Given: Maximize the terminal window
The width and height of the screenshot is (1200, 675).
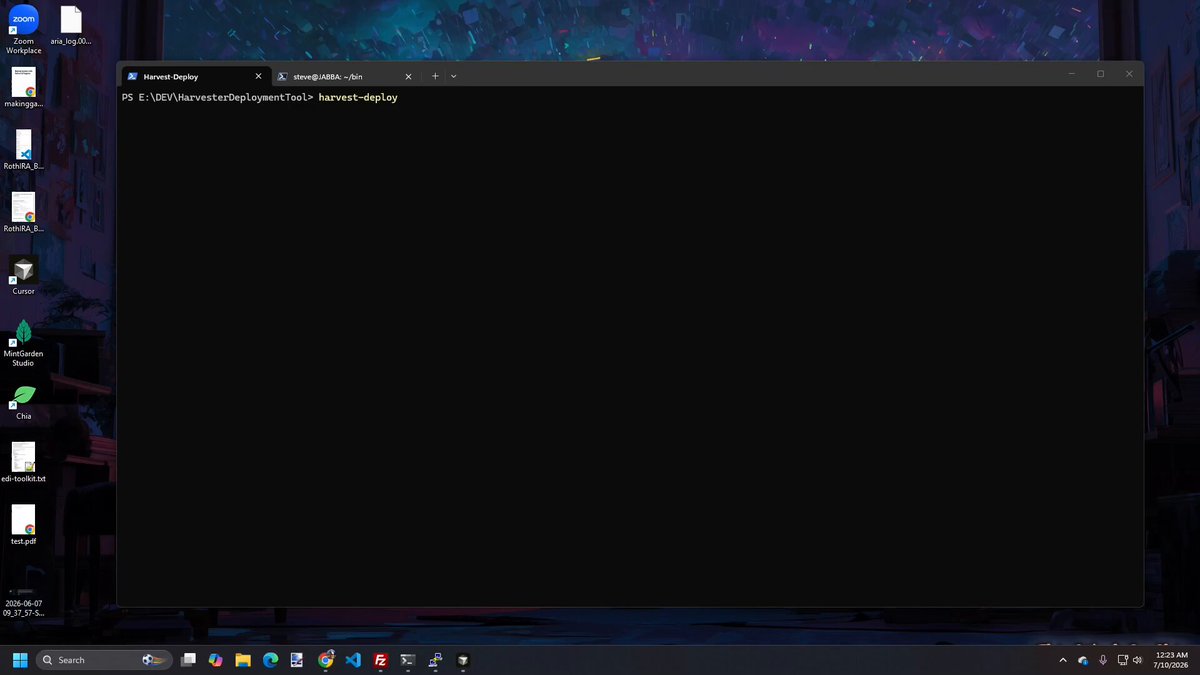Looking at the screenshot, I should click(1100, 74).
